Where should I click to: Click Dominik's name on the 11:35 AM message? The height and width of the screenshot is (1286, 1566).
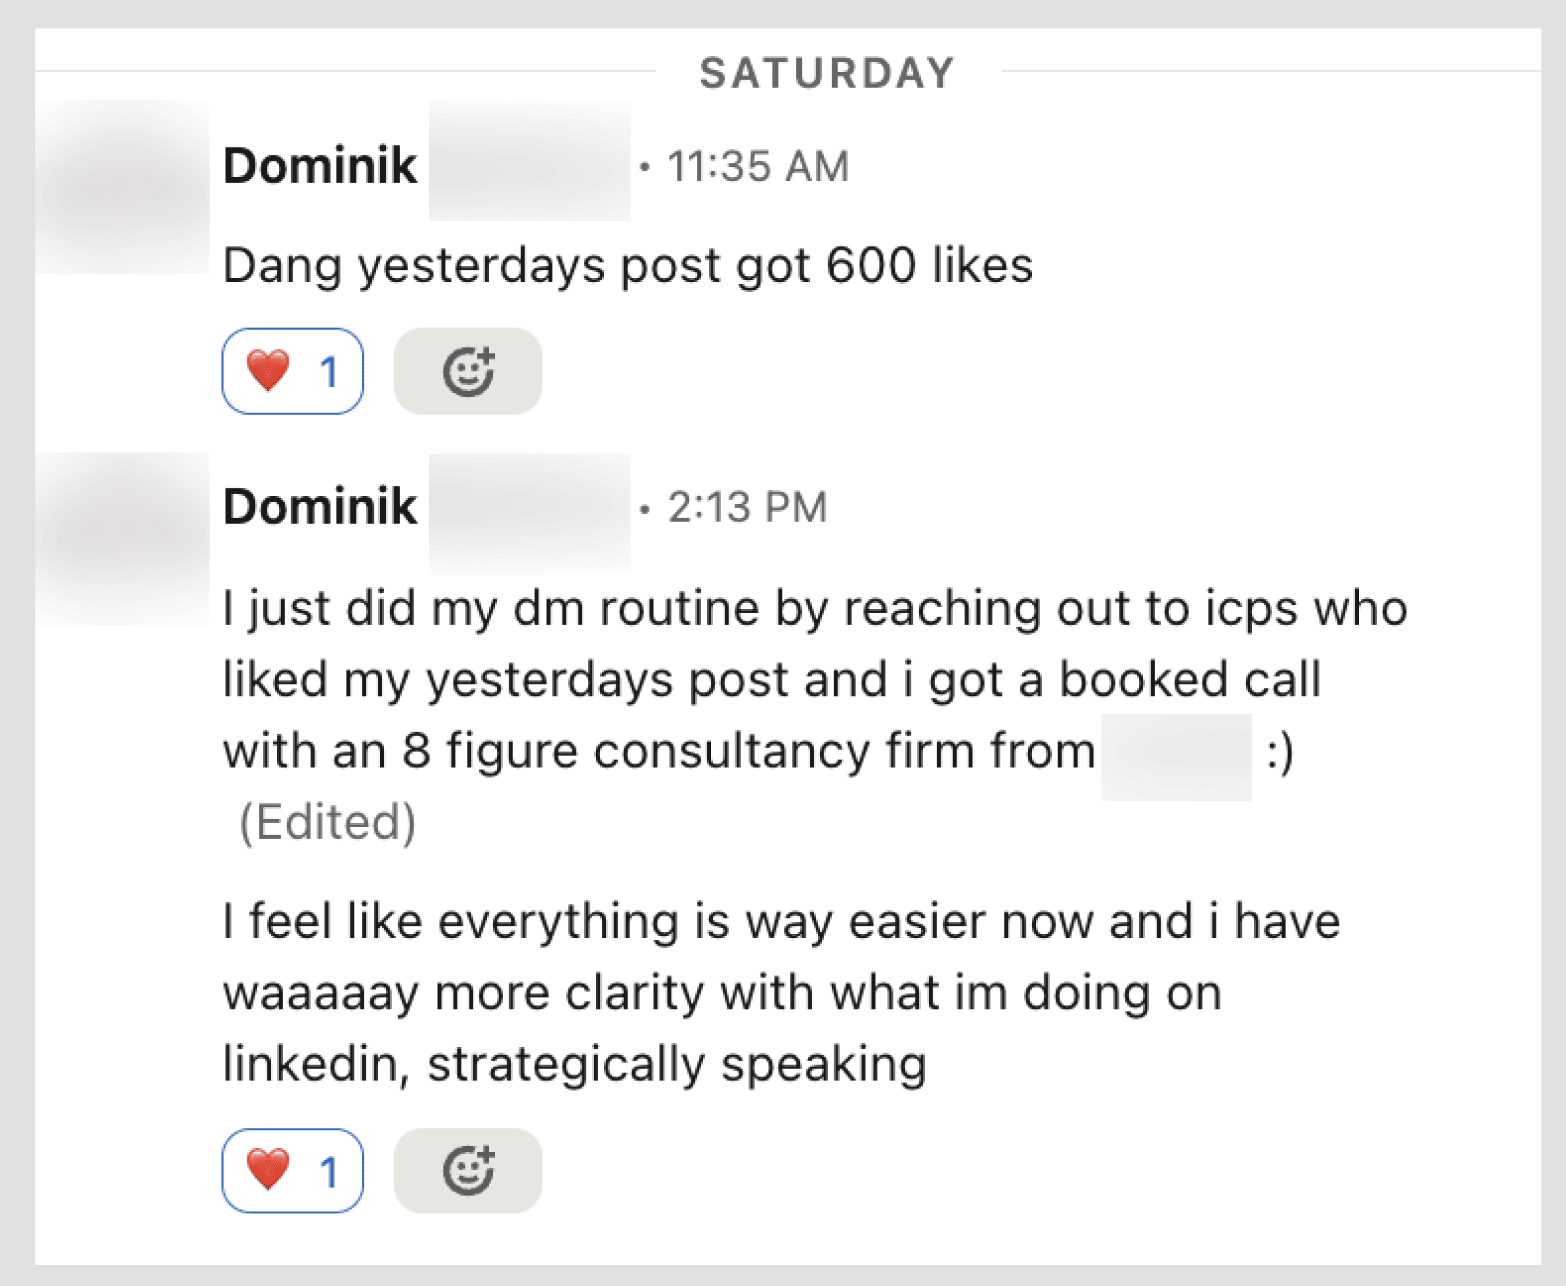[320, 166]
